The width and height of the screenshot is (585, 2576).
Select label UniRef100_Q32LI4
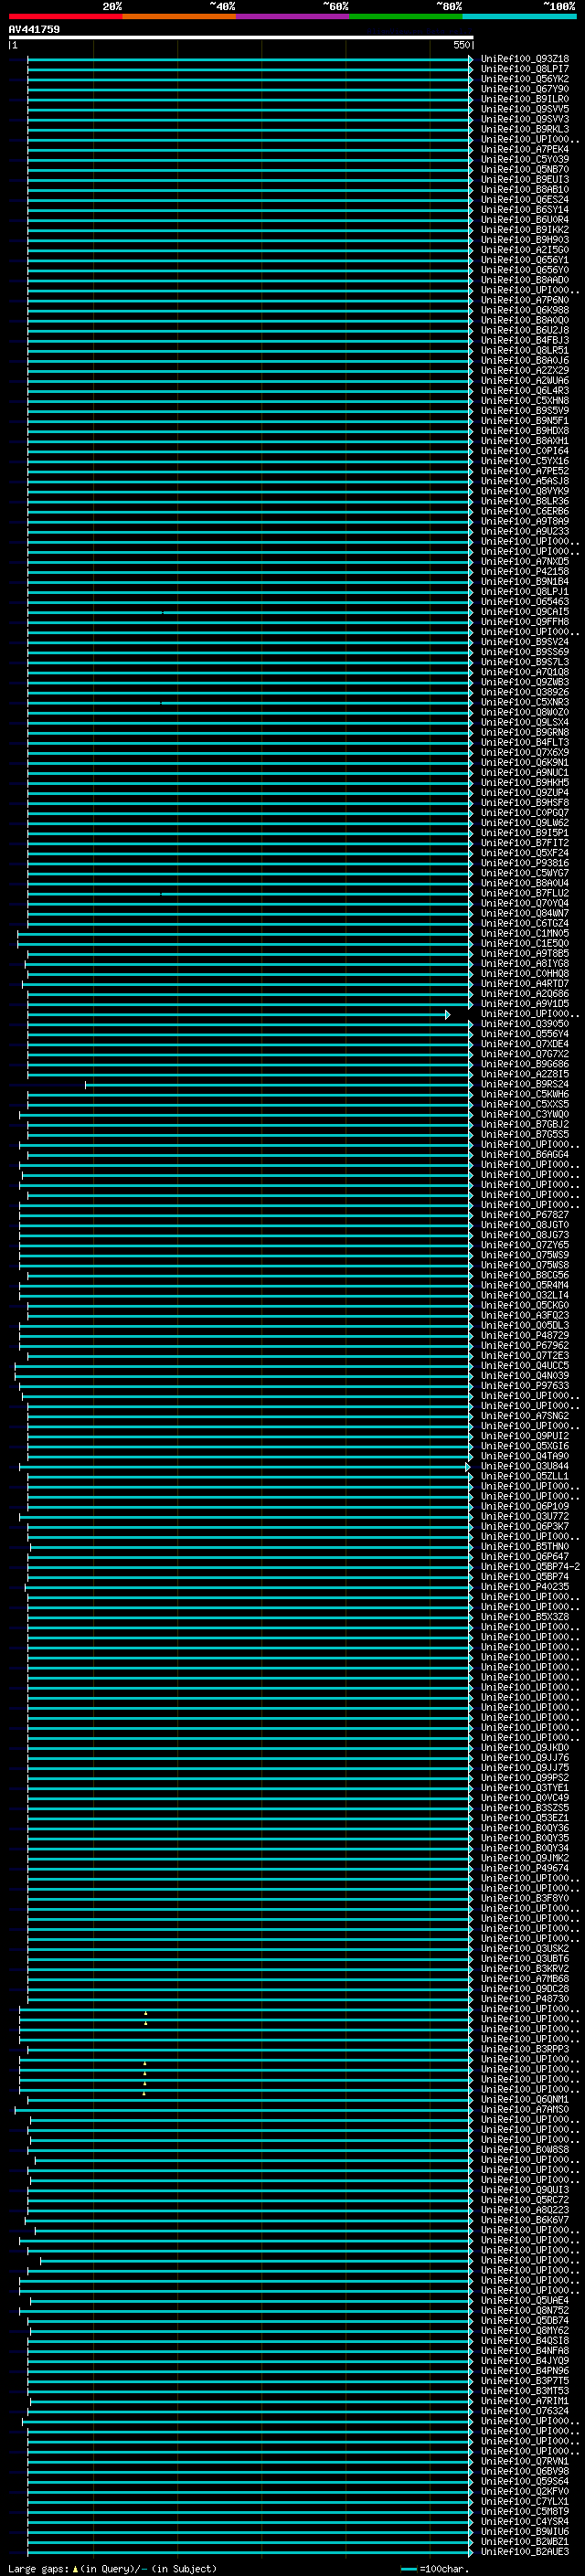coord(524,1296)
